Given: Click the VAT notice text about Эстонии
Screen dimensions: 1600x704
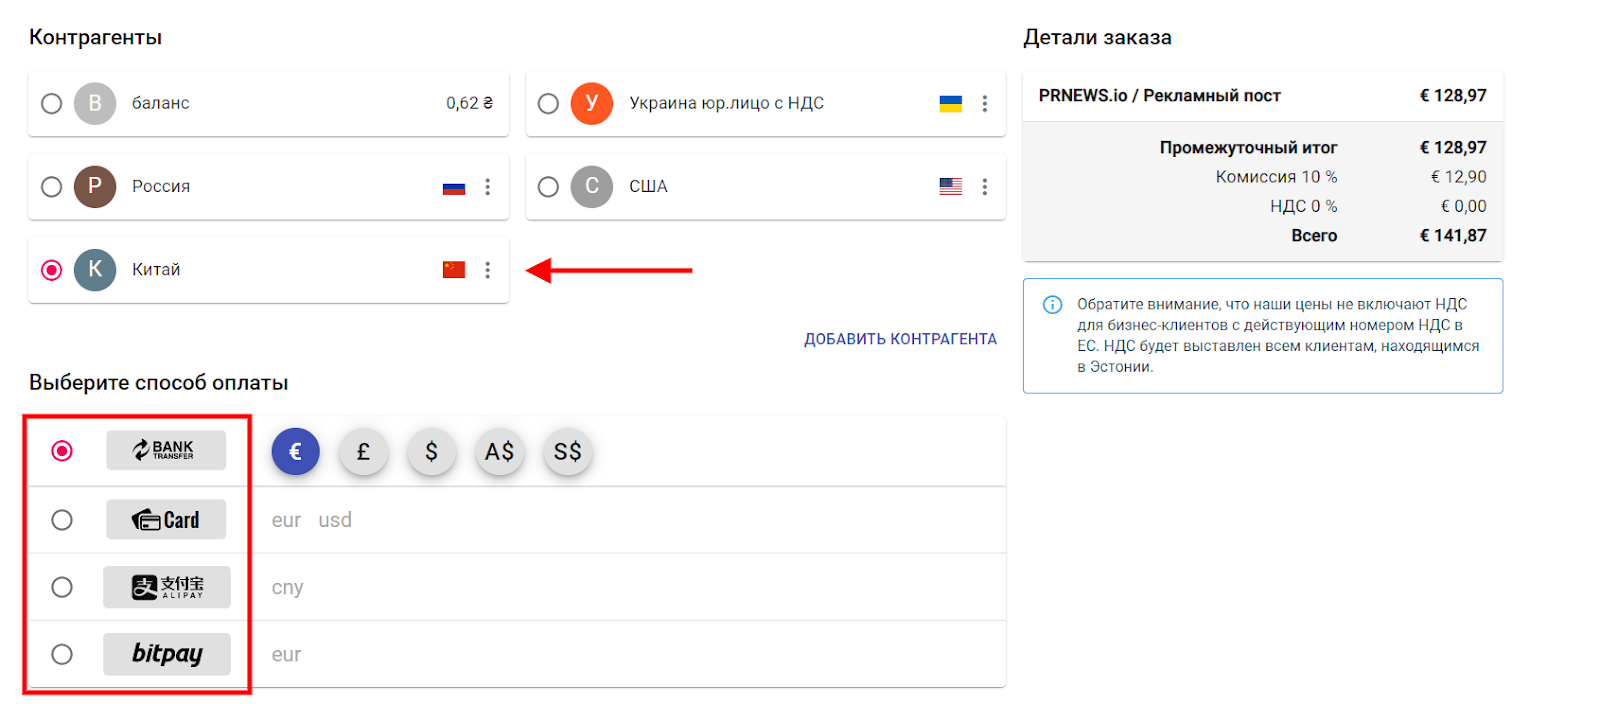Looking at the screenshot, I should 1278,336.
